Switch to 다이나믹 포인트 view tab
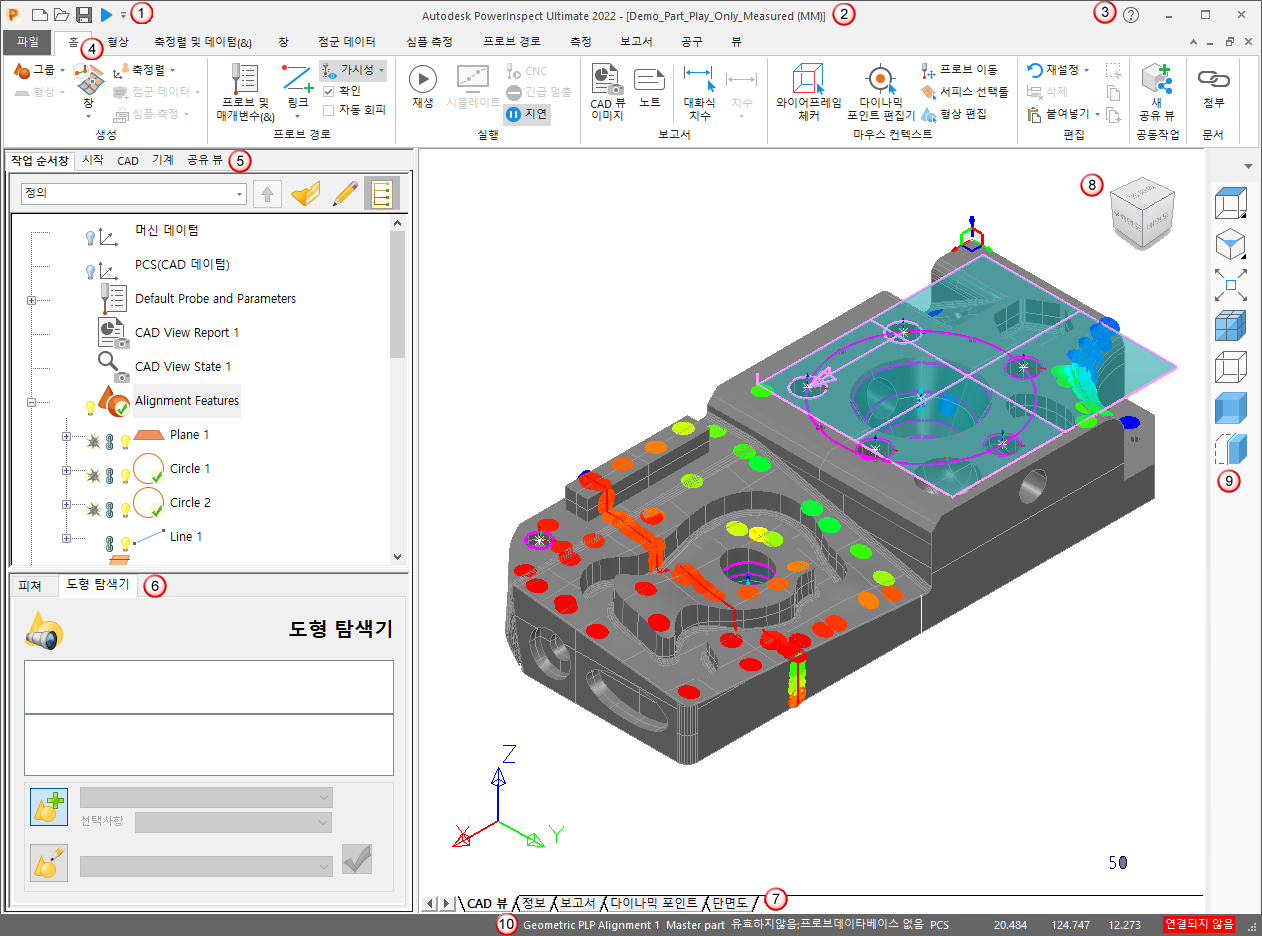 pyautogui.click(x=653, y=903)
